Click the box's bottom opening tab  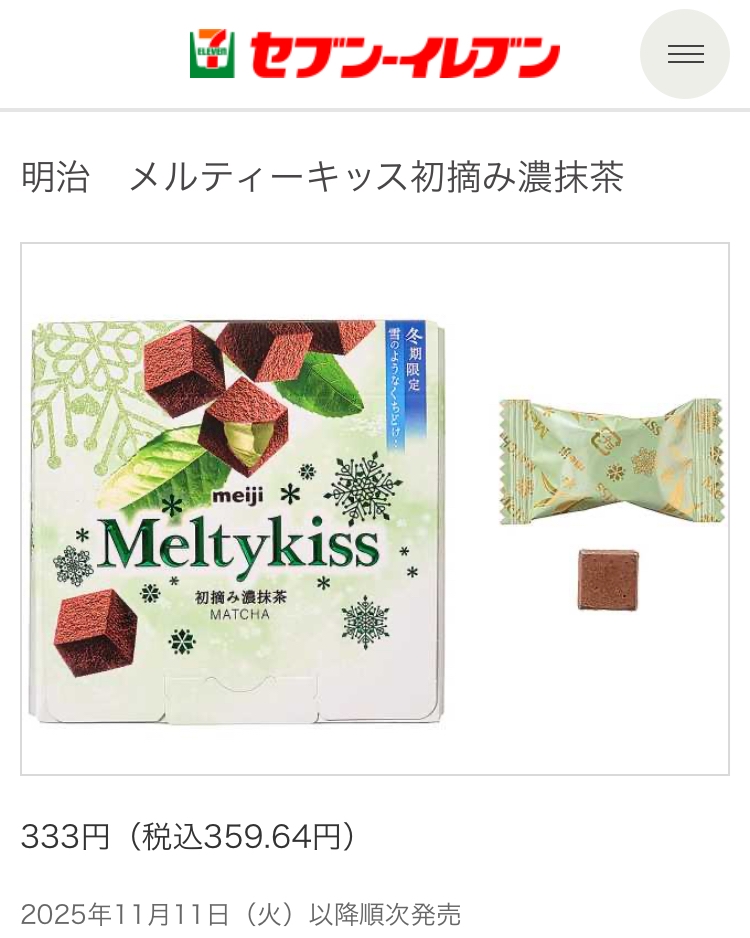[x=242, y=698]
